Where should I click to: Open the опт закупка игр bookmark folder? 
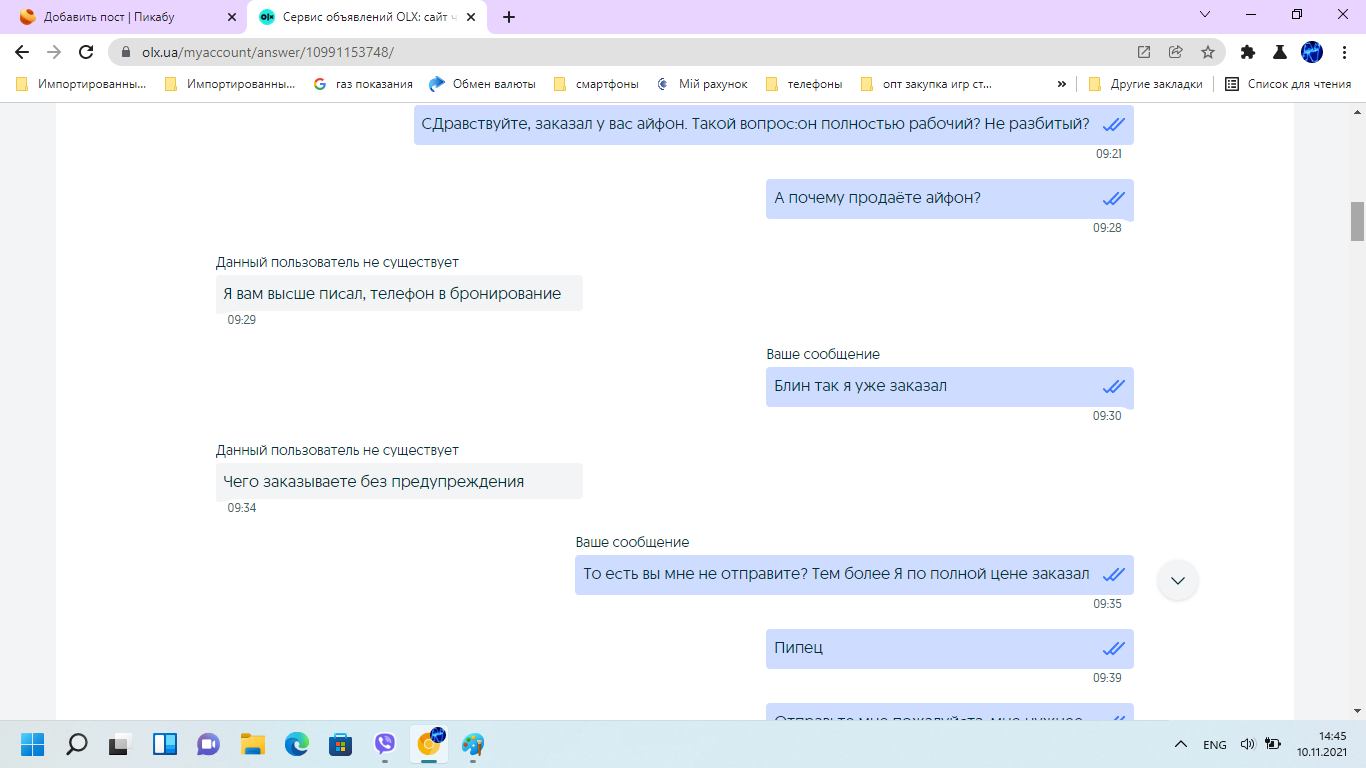click(926, 84)
